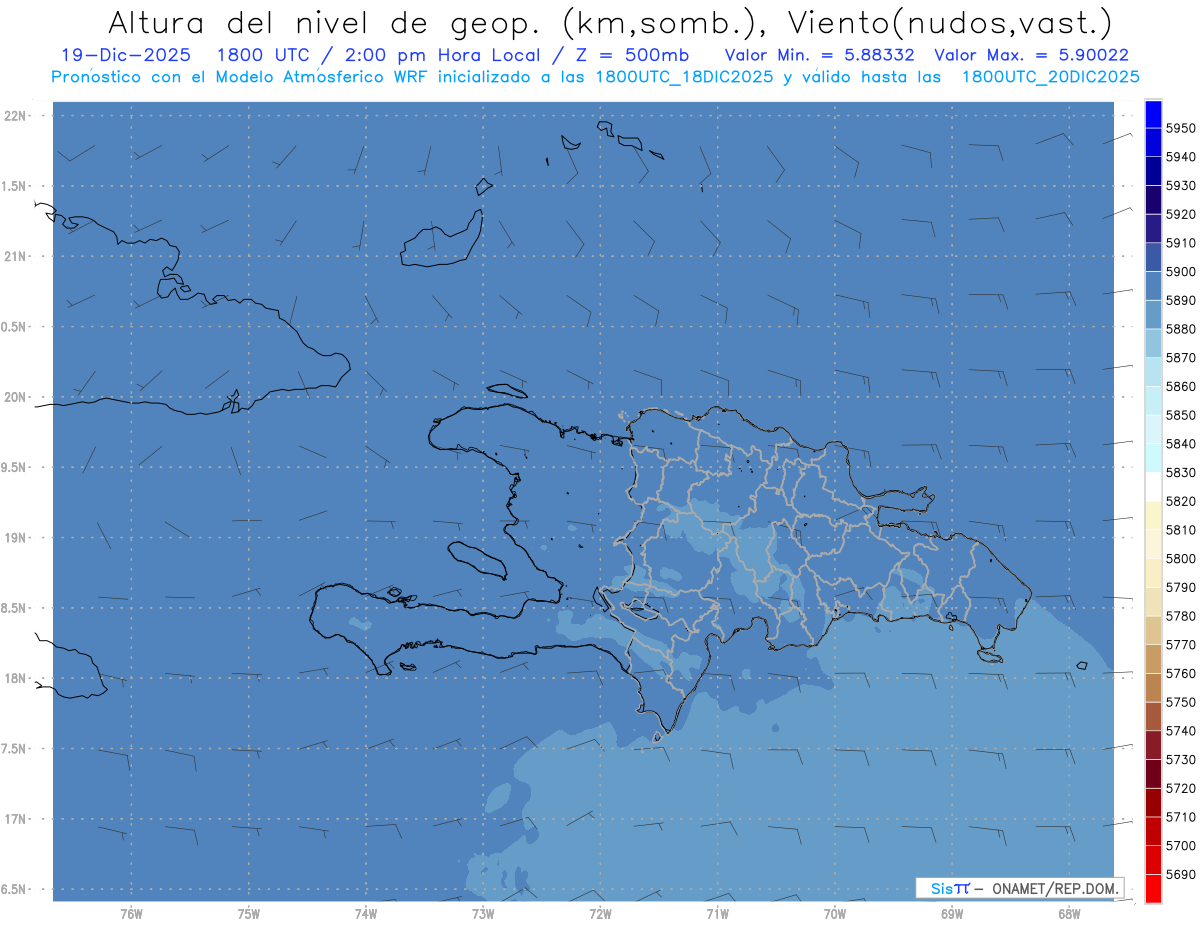Screen dimensions: 1200x927
Task: Click the '5690' colorbar value
Action: coord(1181,874)
